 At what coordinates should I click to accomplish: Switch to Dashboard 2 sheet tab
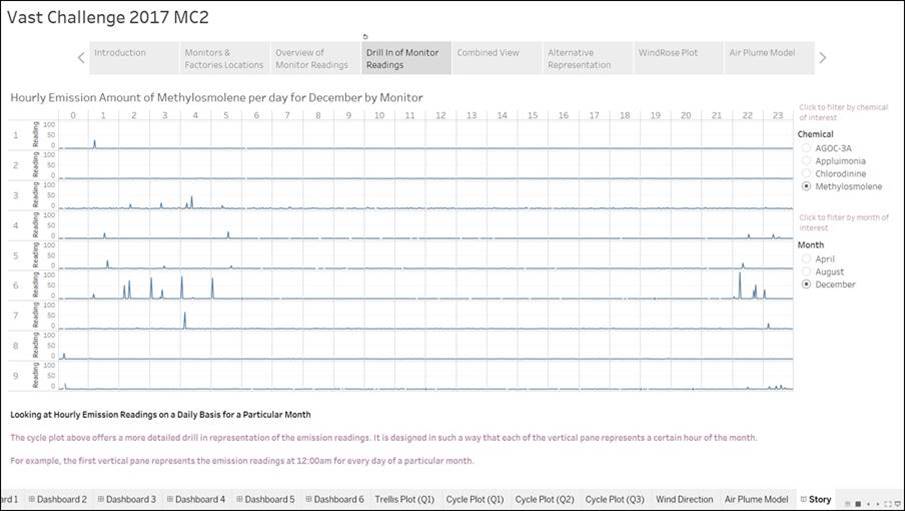point(58,499)
